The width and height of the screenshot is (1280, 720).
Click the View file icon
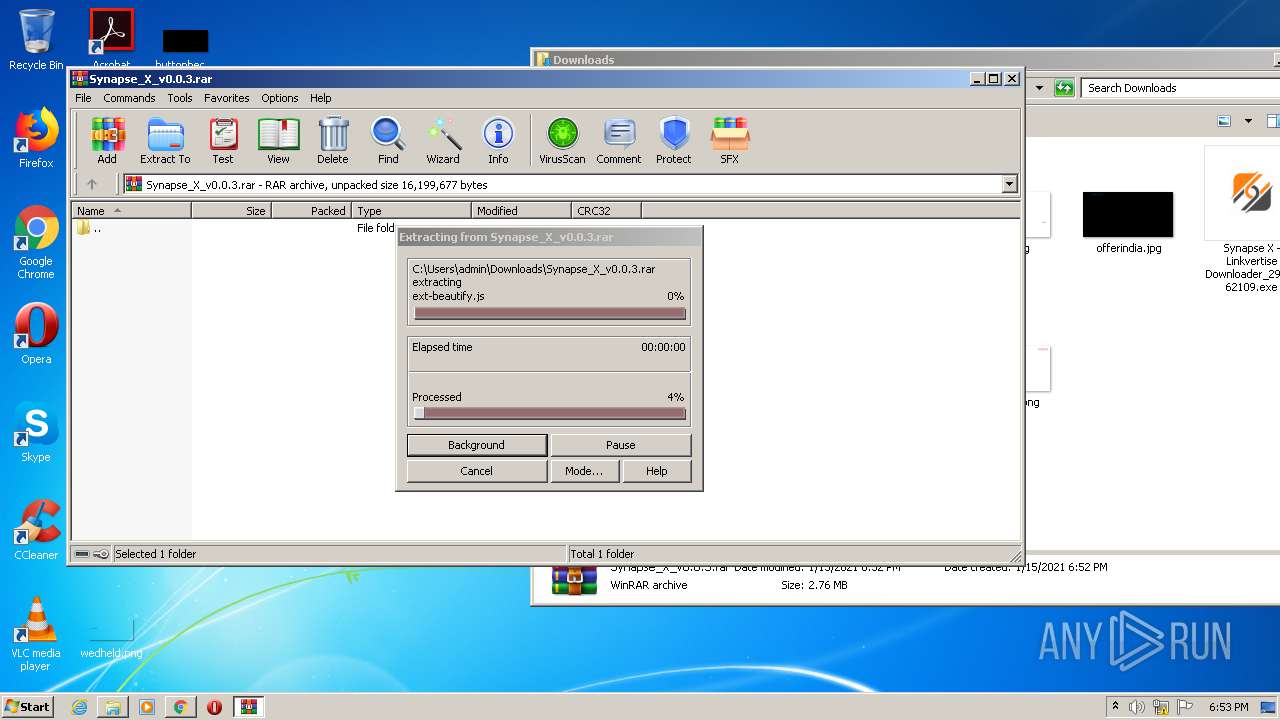pos(278,140)
